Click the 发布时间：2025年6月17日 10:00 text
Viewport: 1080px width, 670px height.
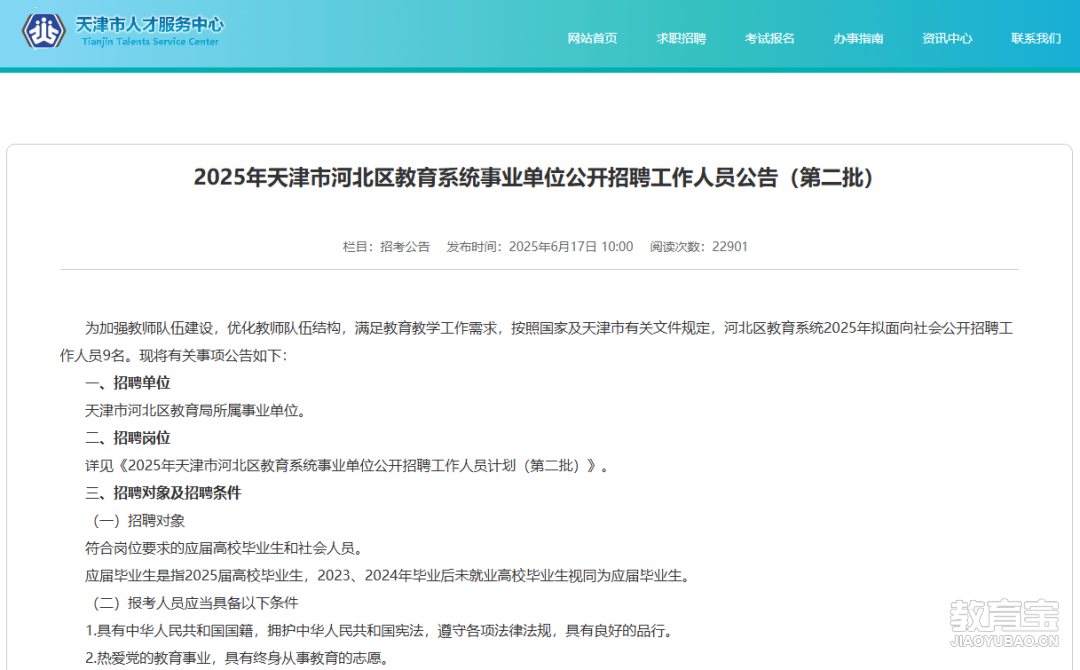pyautogui.click(x=539, y=247)
